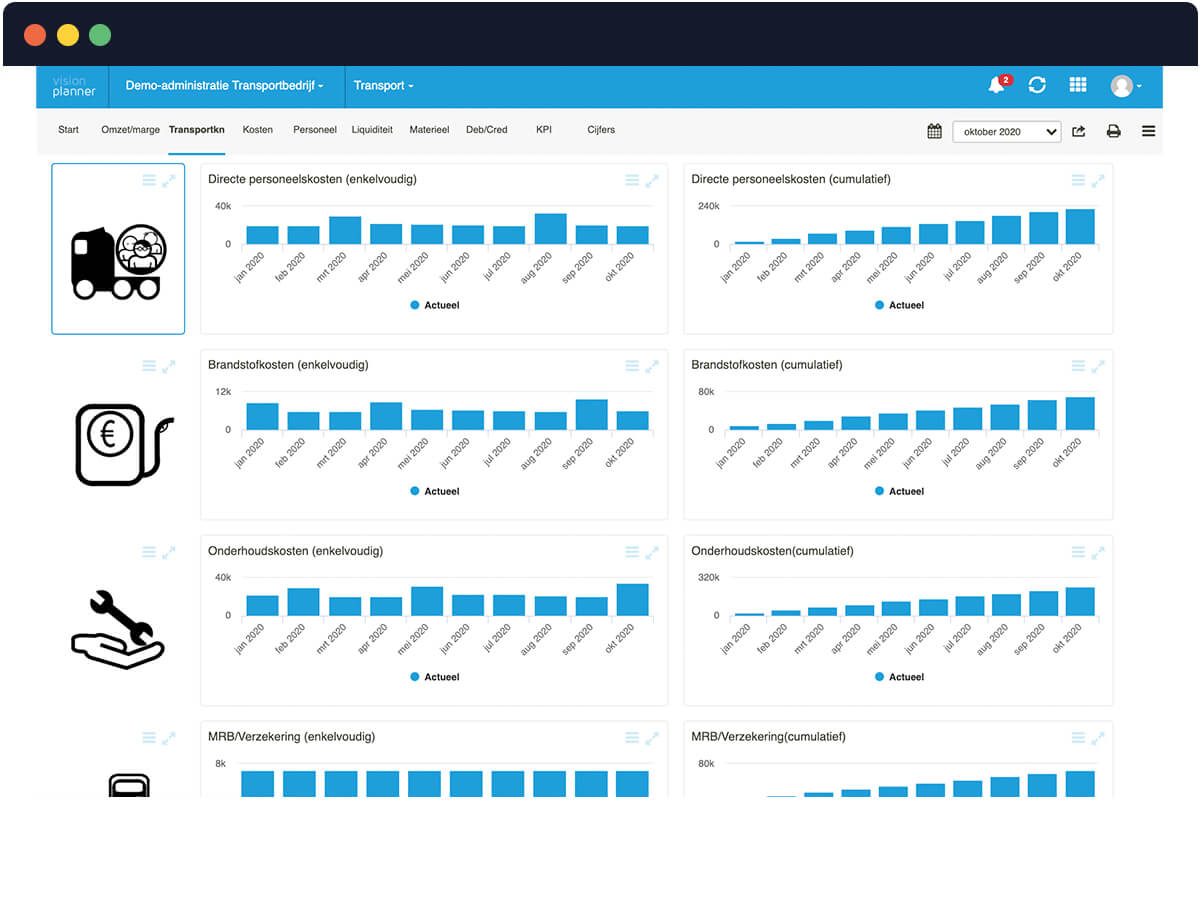Click the print icon in the toolbar
The height and width of the screenshot is (900, 1200).
click(x=1113, y=131)
